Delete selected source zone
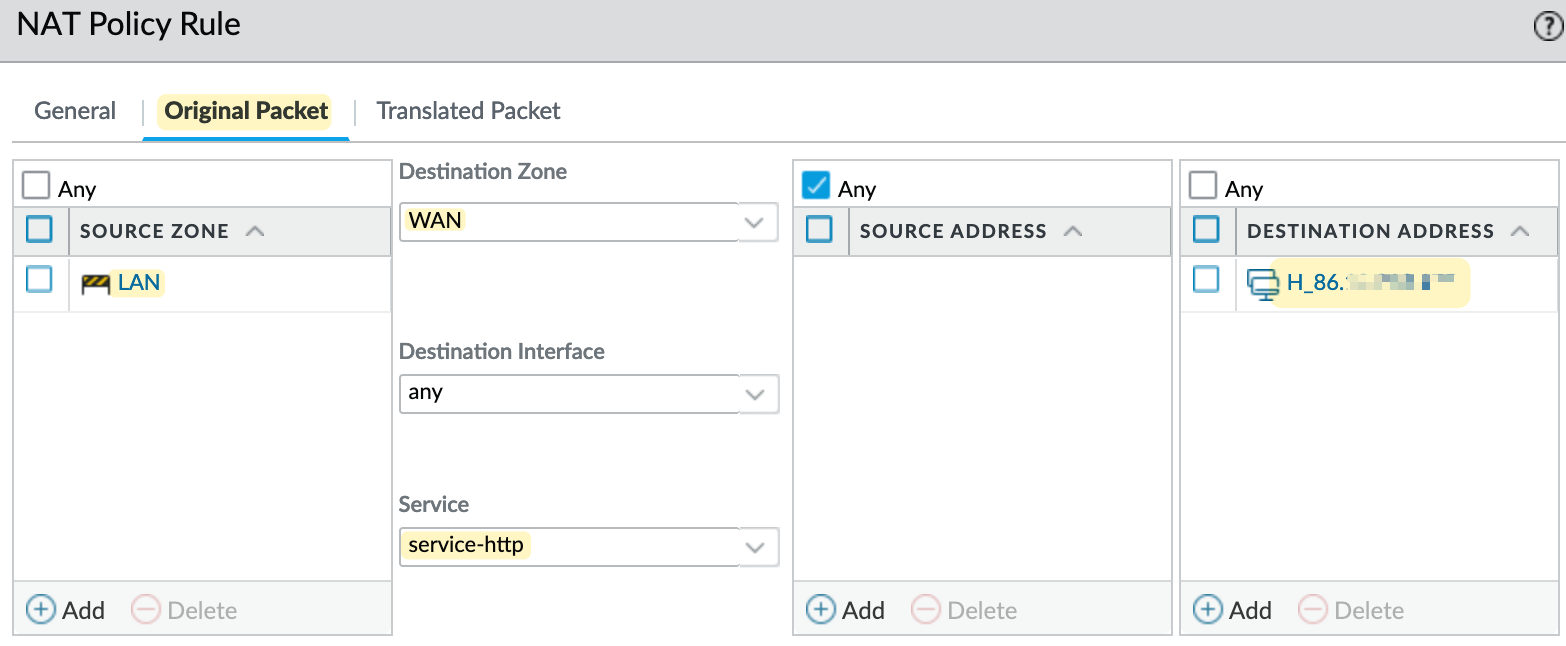Screen dimensions: 1566x646 pyautogui.click(x=184, y=610)
